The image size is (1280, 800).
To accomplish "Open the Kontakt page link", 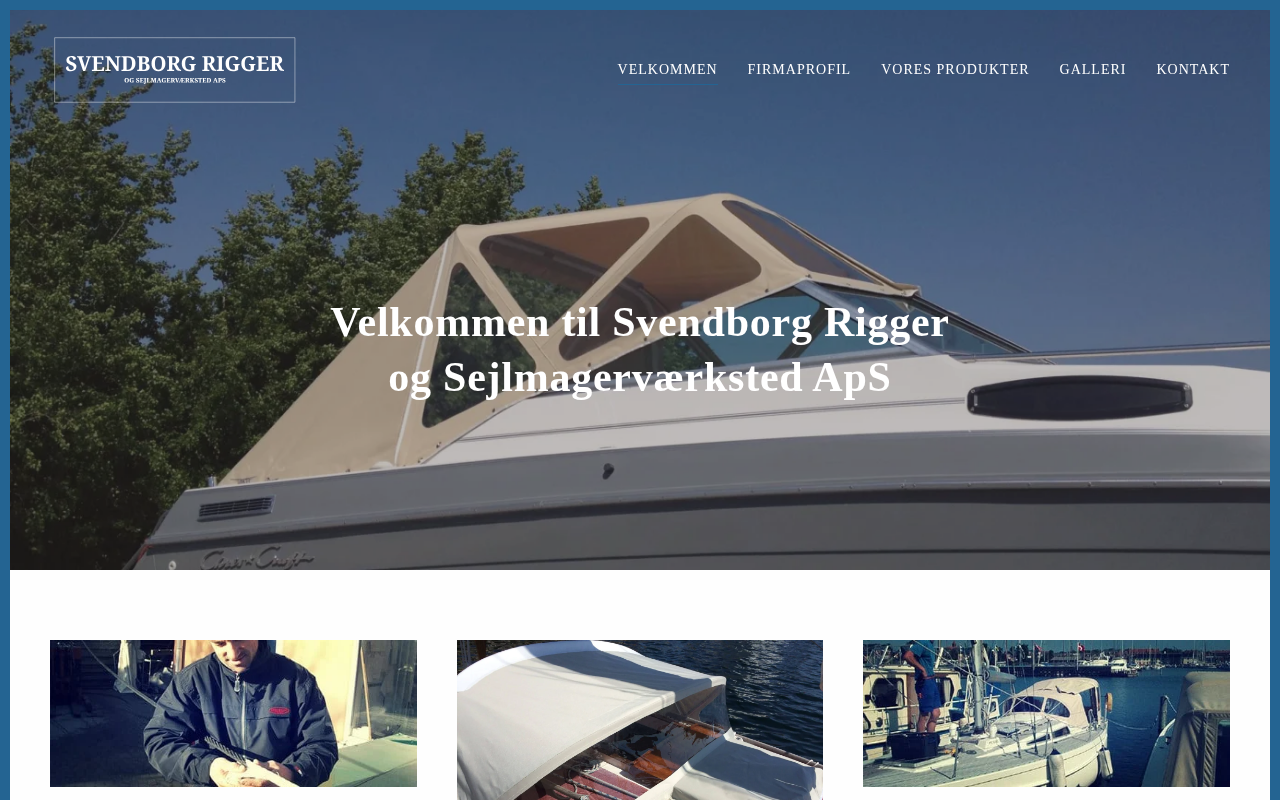I will 1193,70.
